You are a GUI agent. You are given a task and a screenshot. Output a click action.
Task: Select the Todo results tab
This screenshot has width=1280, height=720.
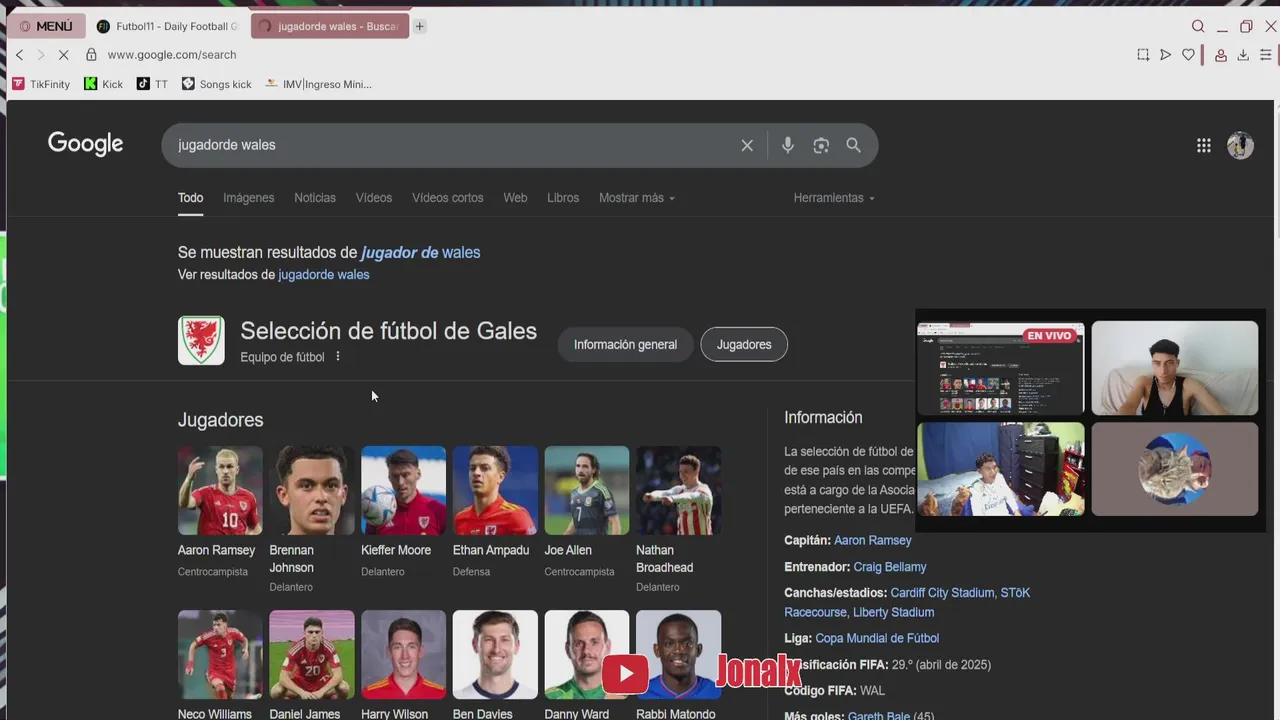coord(190,198)
